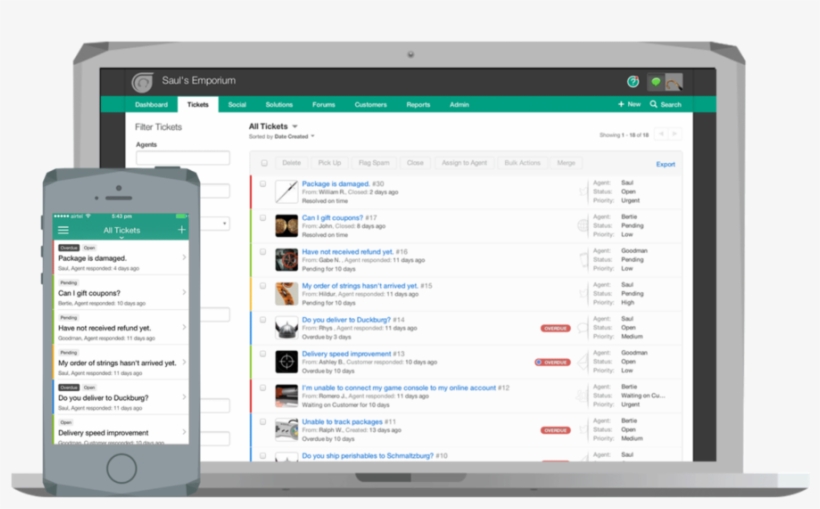This screenshot has height=509, width=820.
Task: Open the partly hidden filter select dropdown
Action: click(x=216, y=223)
